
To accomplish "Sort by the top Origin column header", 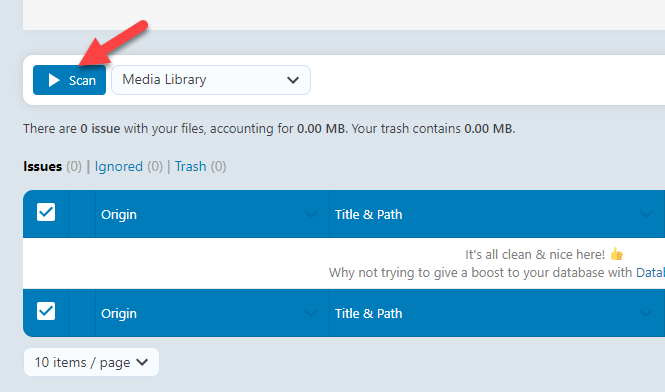I will (119, 214).
